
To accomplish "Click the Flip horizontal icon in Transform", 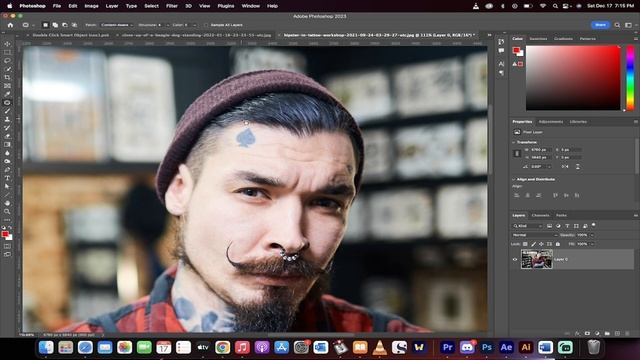I will pos(565,167).
